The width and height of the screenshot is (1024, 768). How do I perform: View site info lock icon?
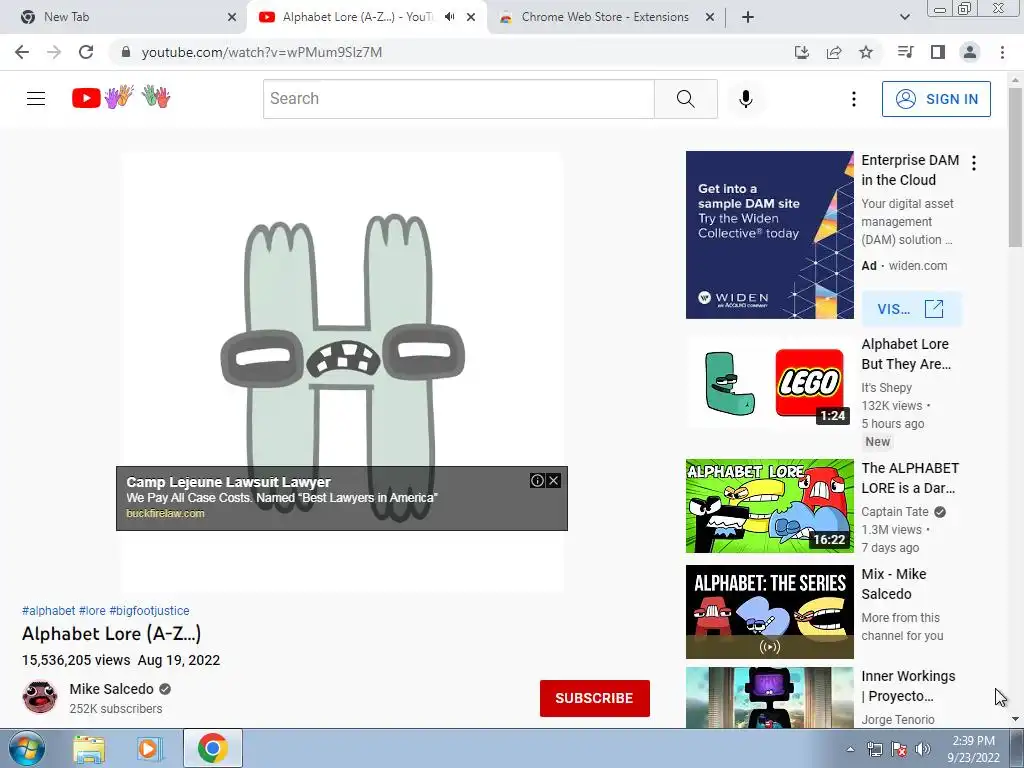126,52
